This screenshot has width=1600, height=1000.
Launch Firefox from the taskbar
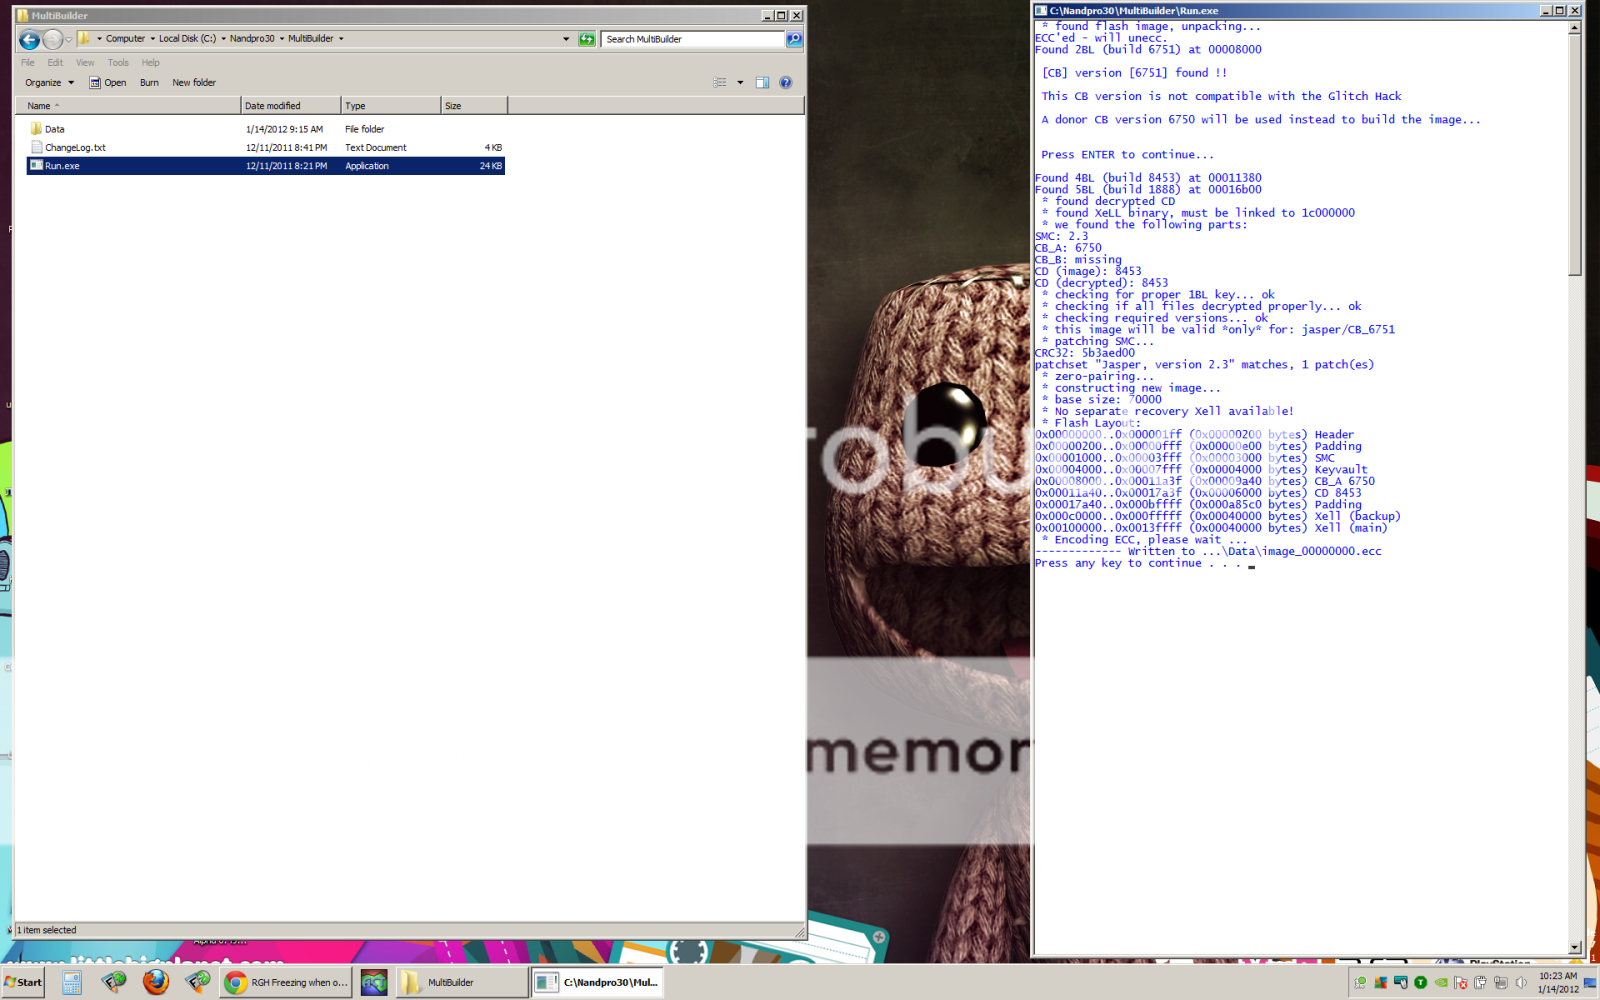point(155,982)
